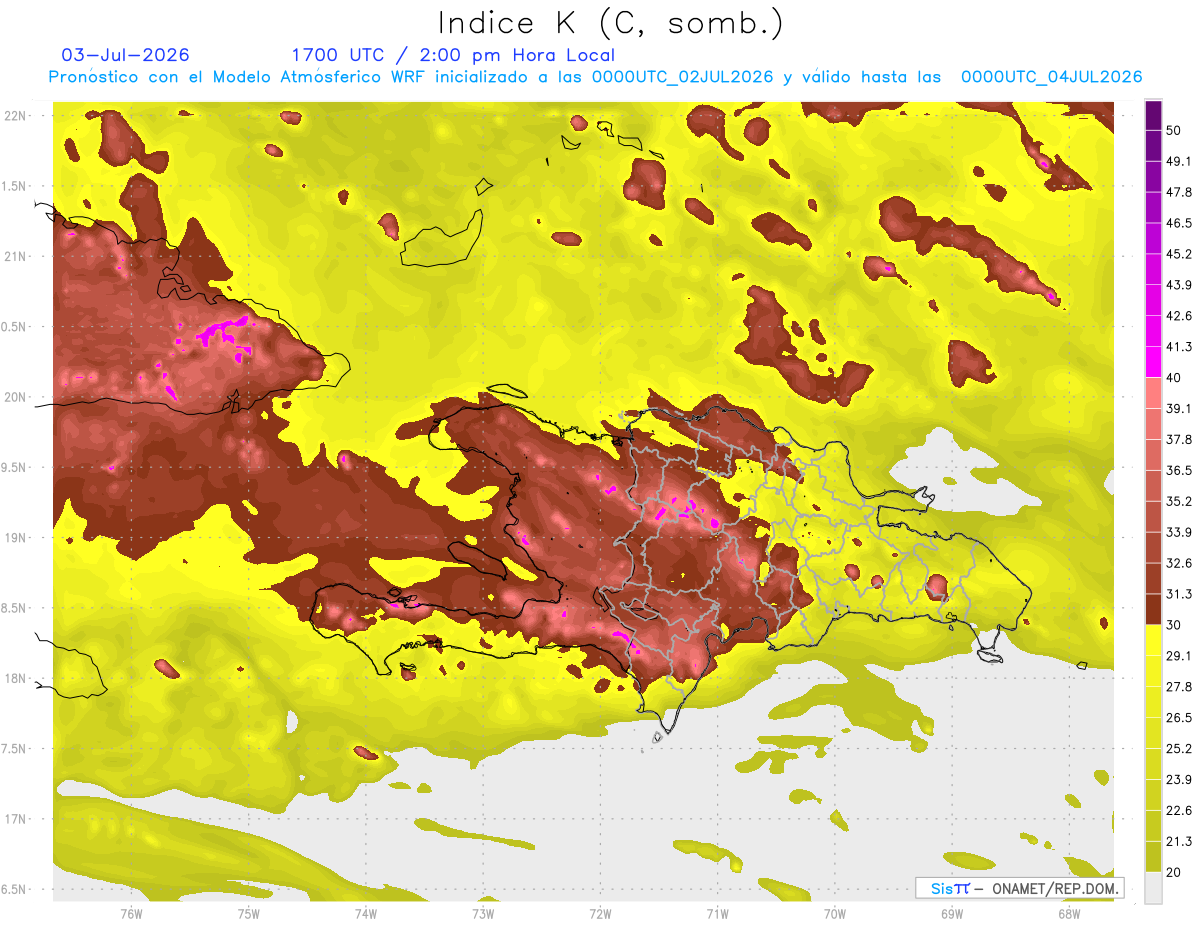Click the "72W" longitude label
The height and width of the screenshot is (927, 1200).
click(x=600, y=913)
